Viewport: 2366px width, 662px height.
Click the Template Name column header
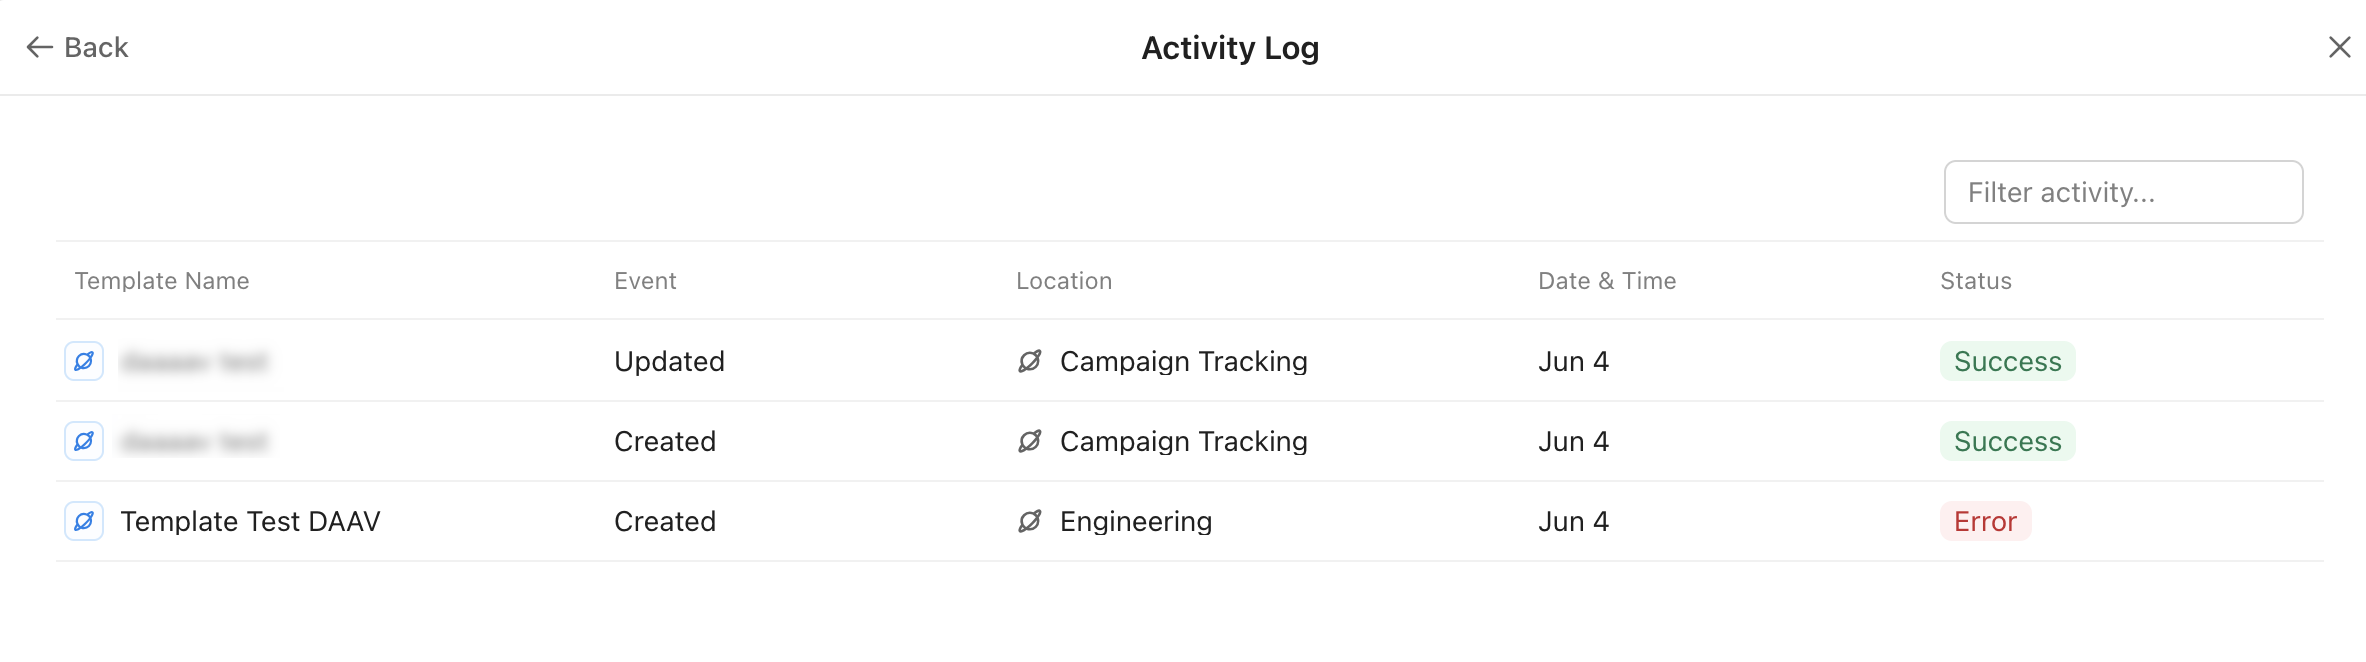[x=162, y=281]
